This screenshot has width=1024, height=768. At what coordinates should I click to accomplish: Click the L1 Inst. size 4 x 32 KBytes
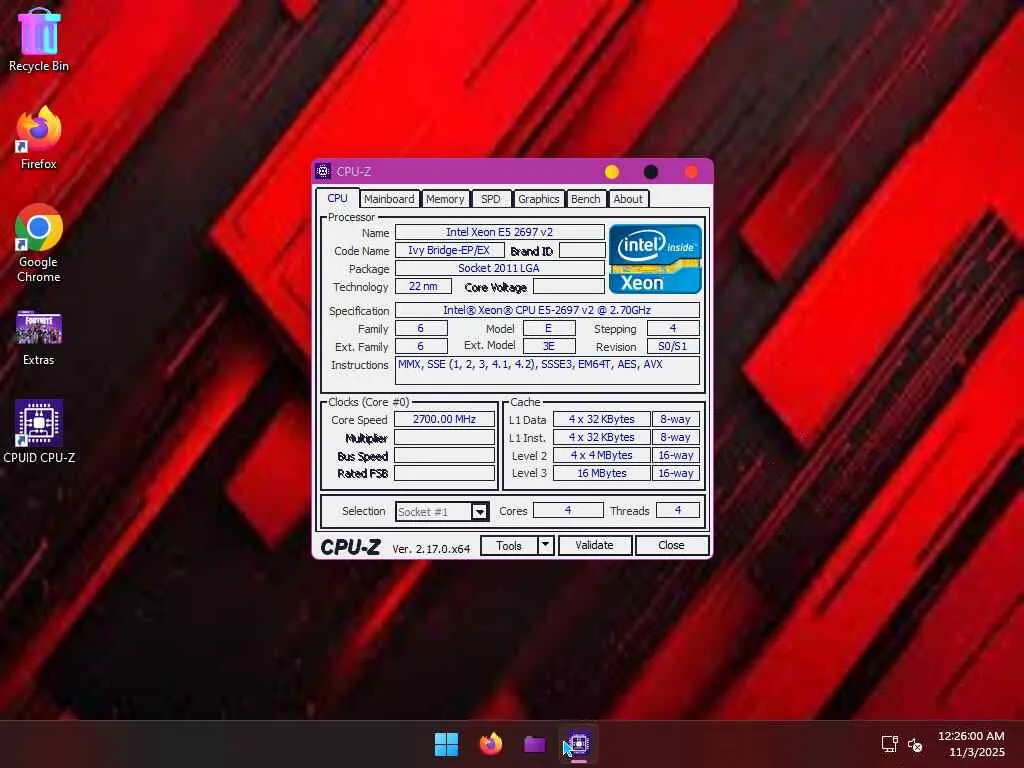coord(601,437)
